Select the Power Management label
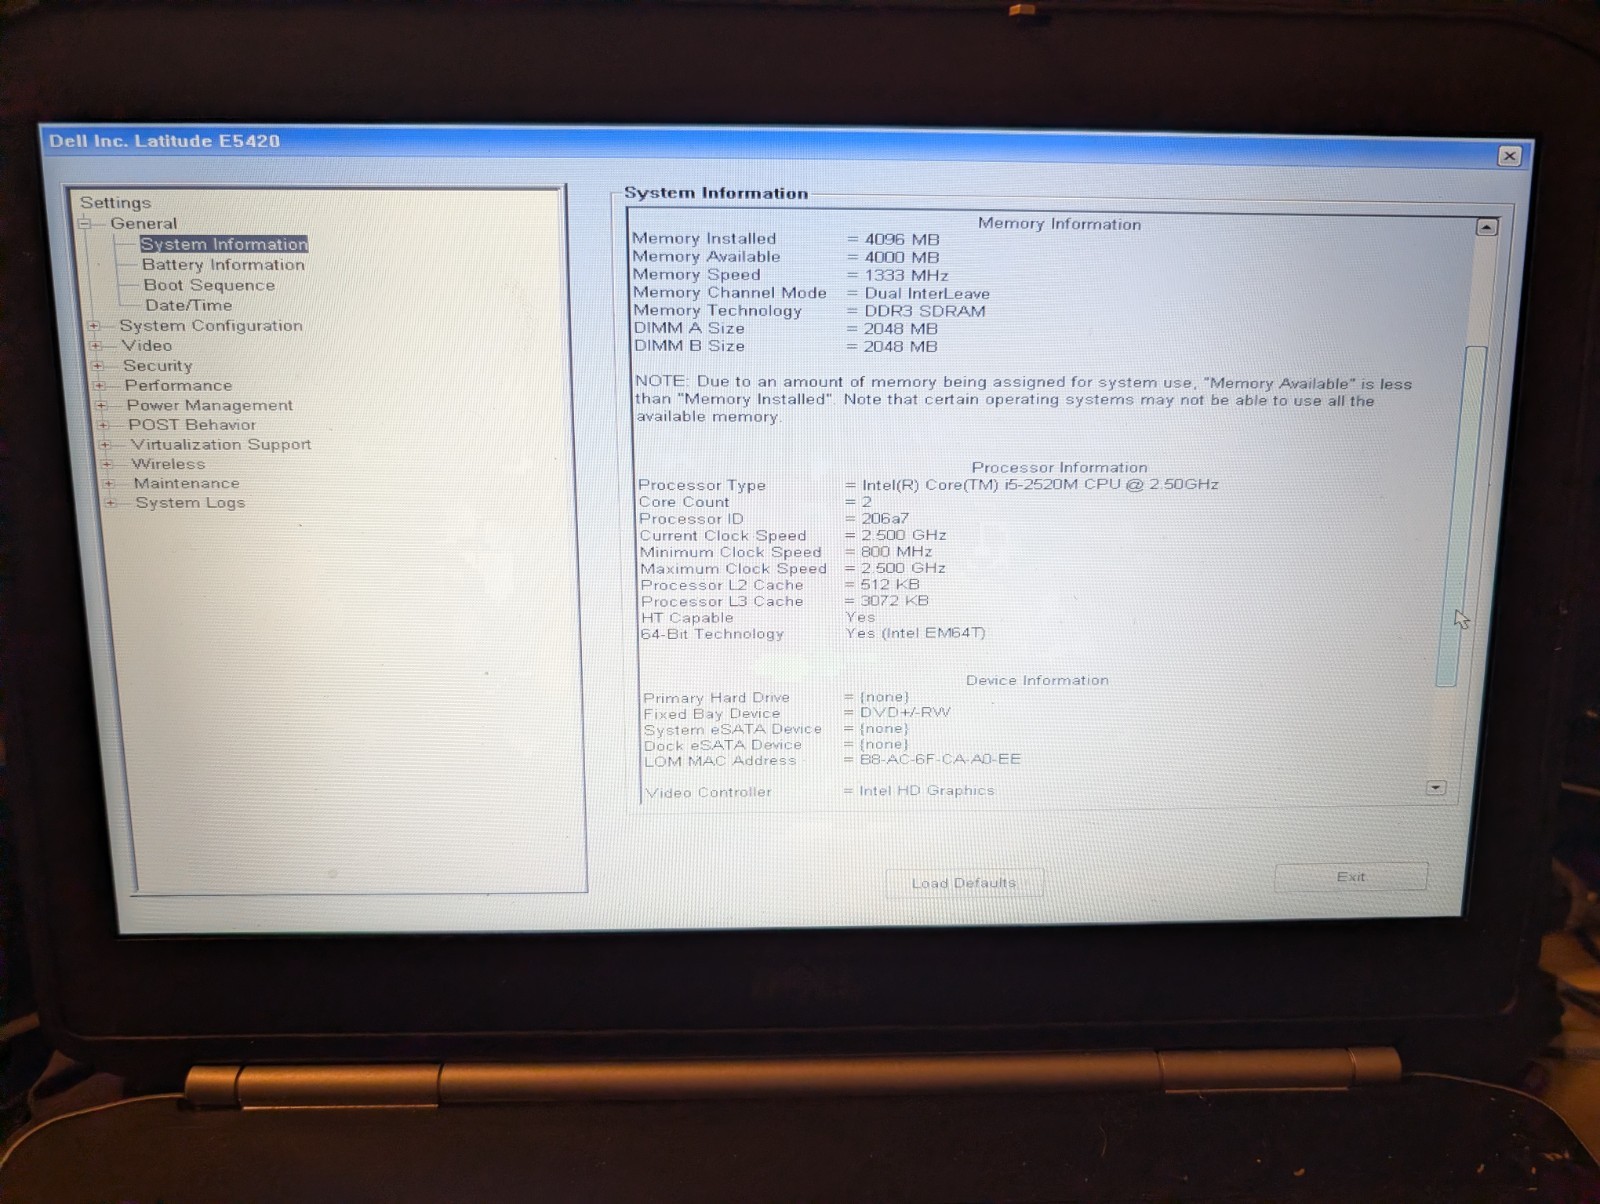This screenshot has height=1204, width=1600. pos(210,406)
